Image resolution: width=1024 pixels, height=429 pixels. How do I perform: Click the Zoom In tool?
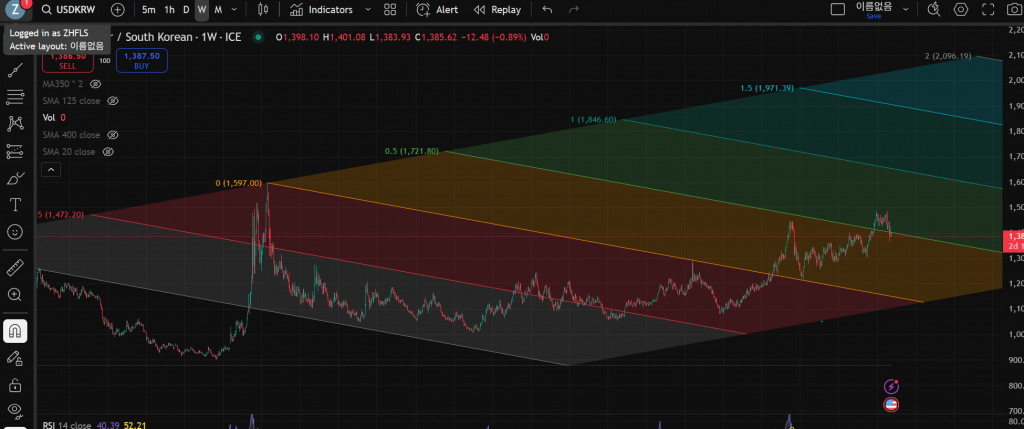click(15, 295)
